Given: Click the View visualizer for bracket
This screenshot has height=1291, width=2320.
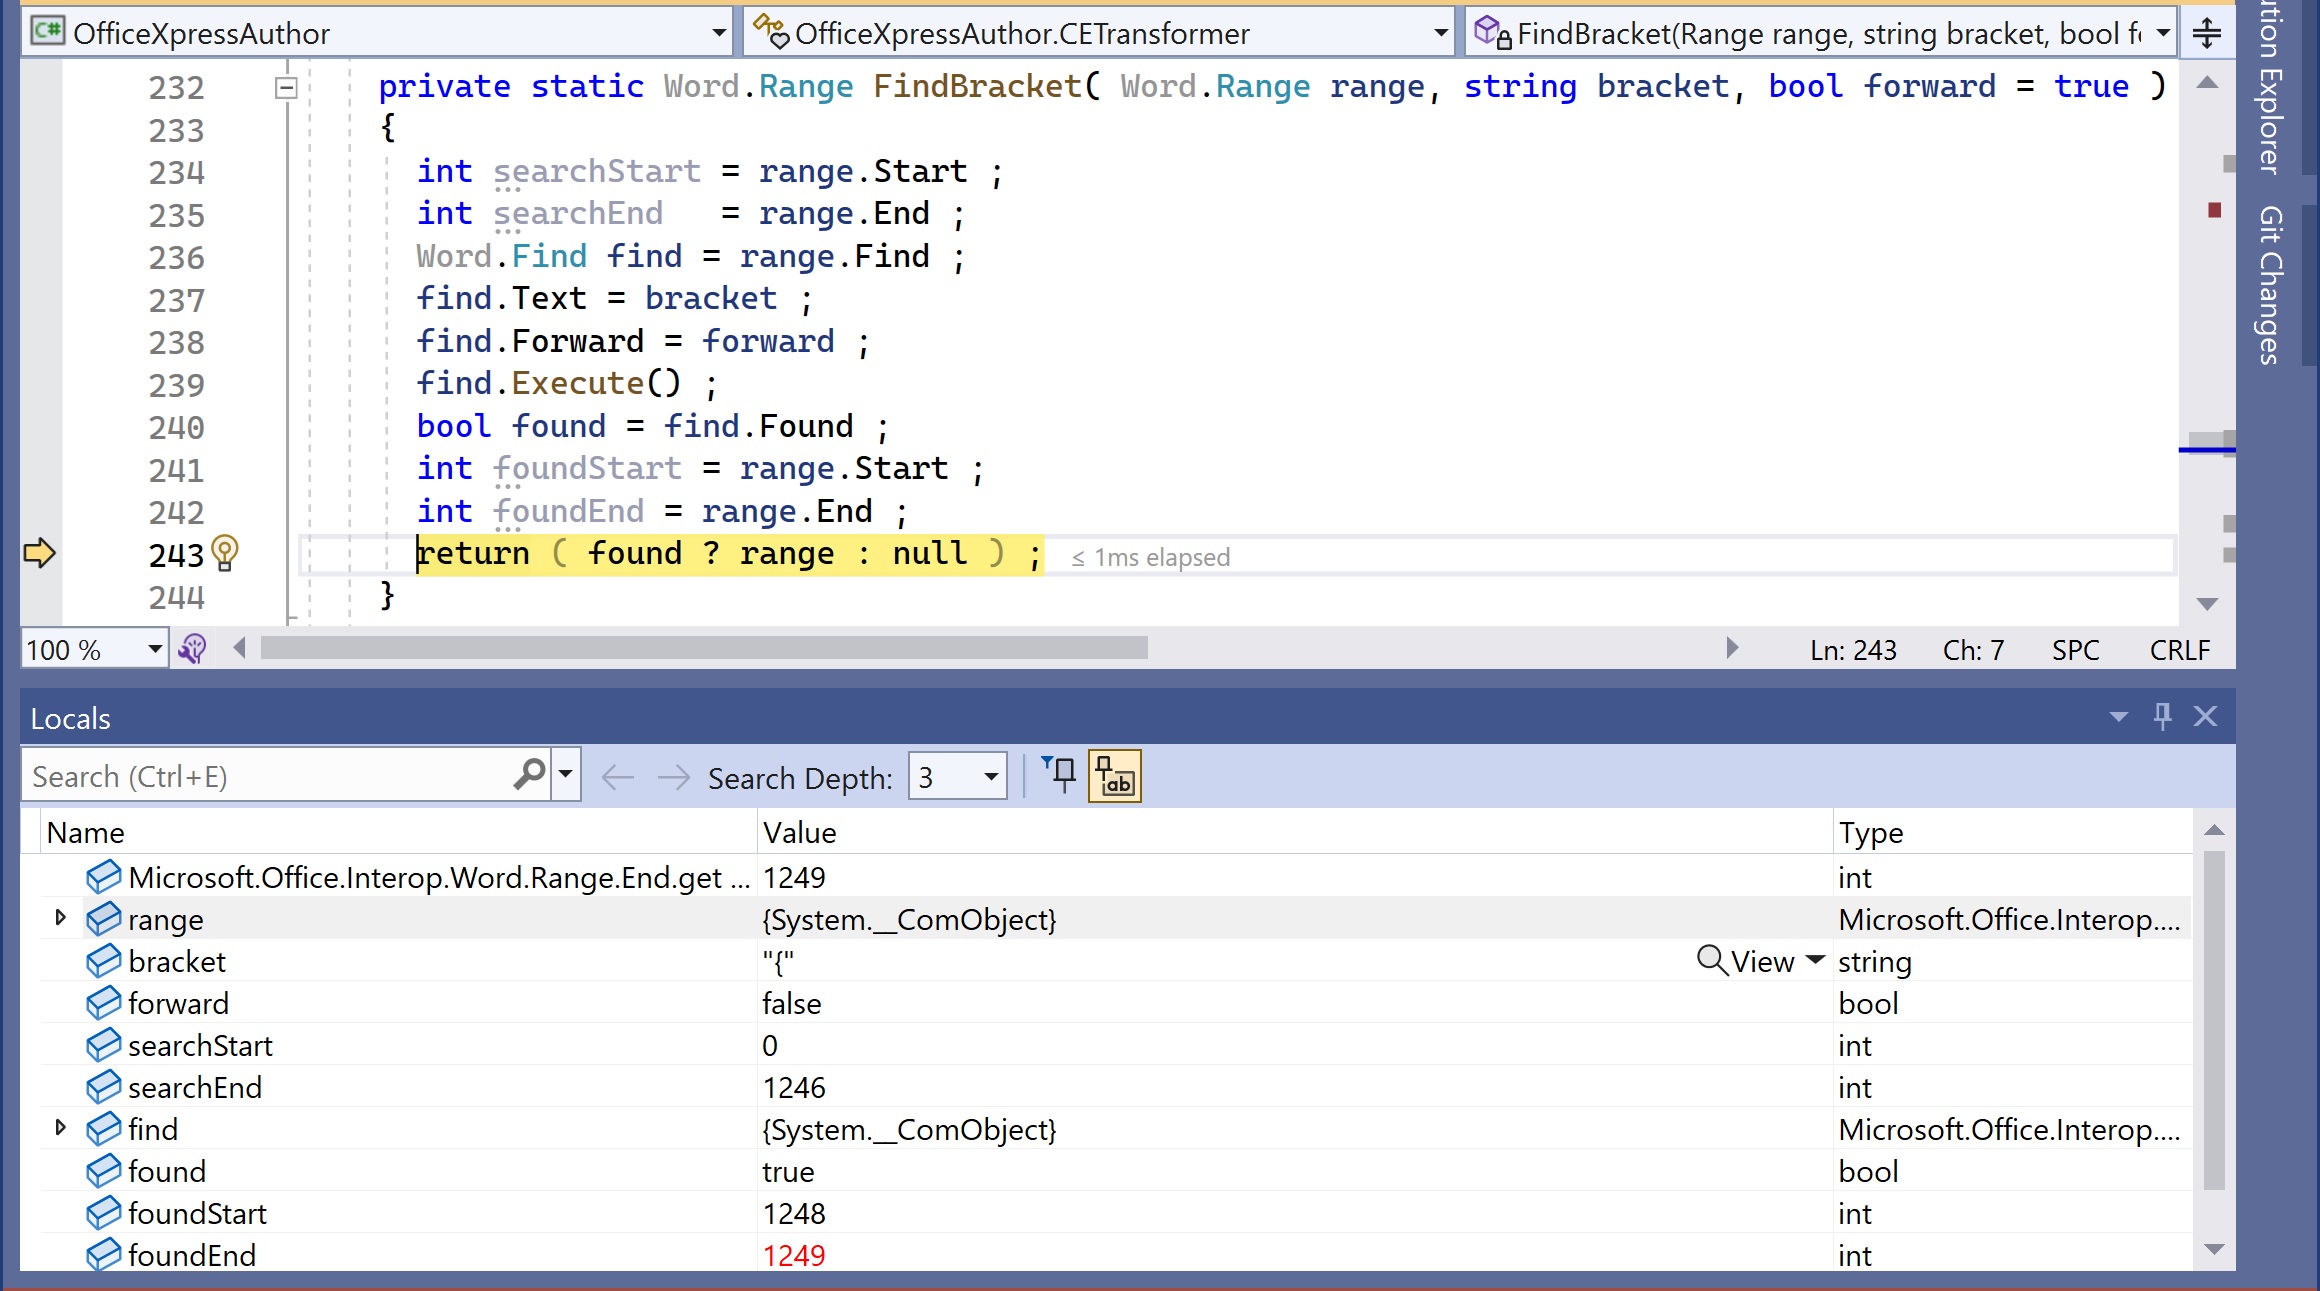Looking at the screenshot, I should (x=1746, y=961).
